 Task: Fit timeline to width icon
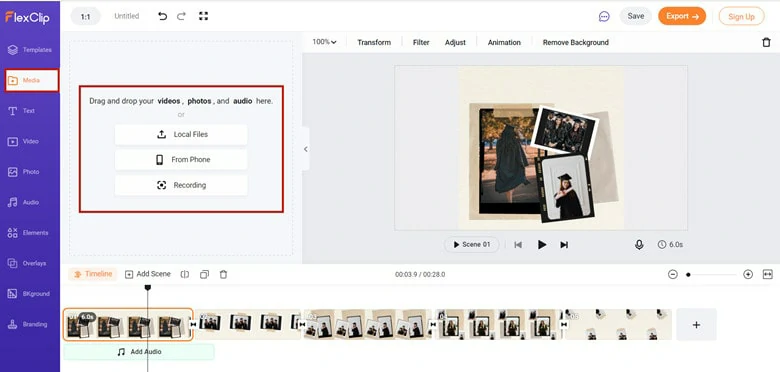[x=768, y=274]
